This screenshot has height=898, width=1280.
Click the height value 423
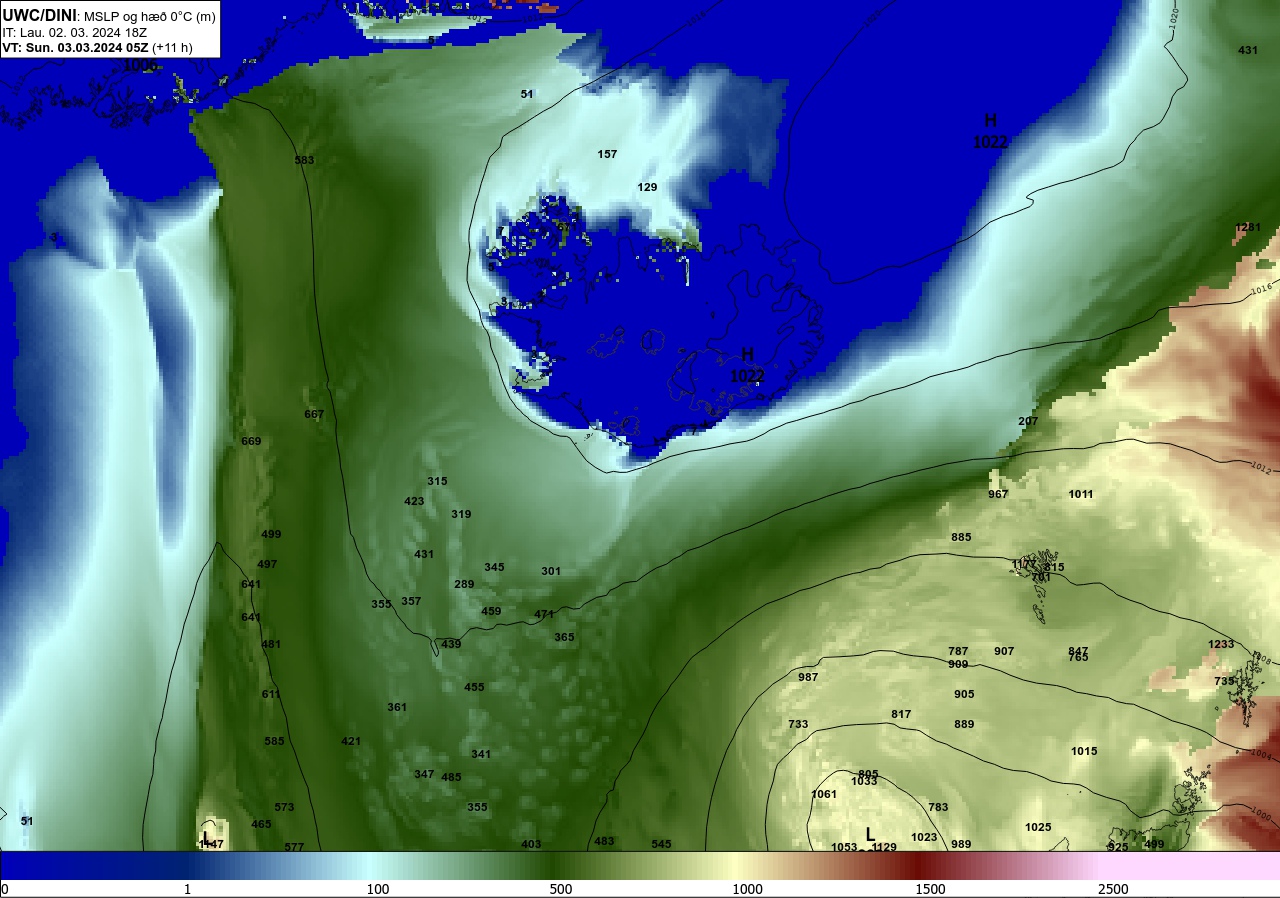[x=414, y=501]
